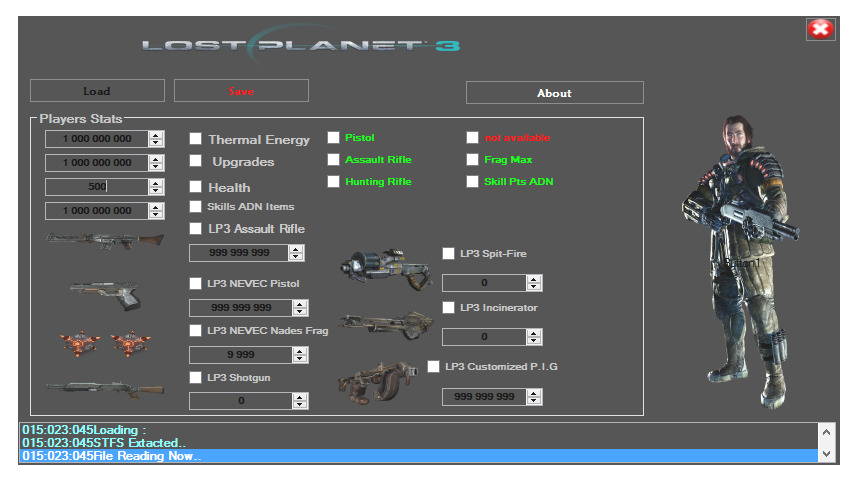Toggle the LP3 Shotgun checkbox

click(x=196, y=377)
